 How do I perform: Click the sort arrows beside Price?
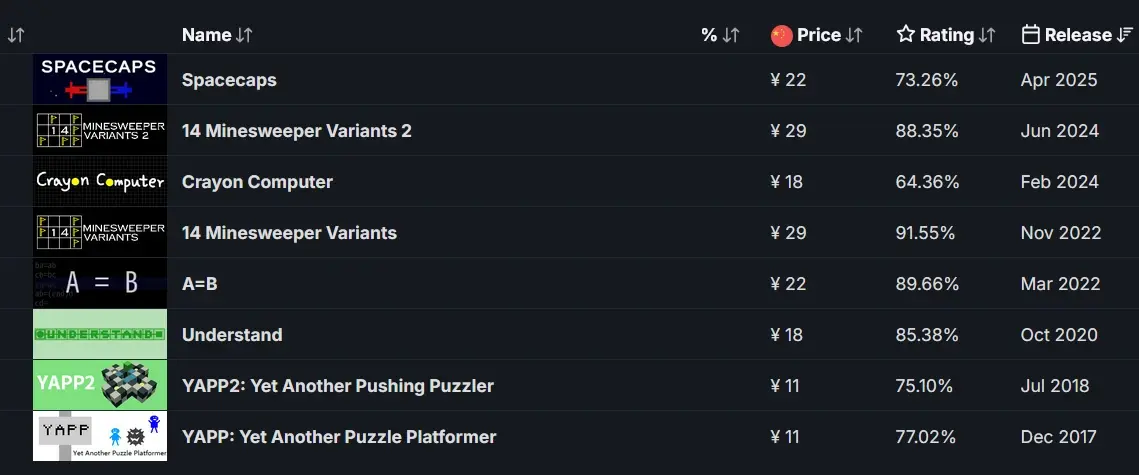(854, 35)
